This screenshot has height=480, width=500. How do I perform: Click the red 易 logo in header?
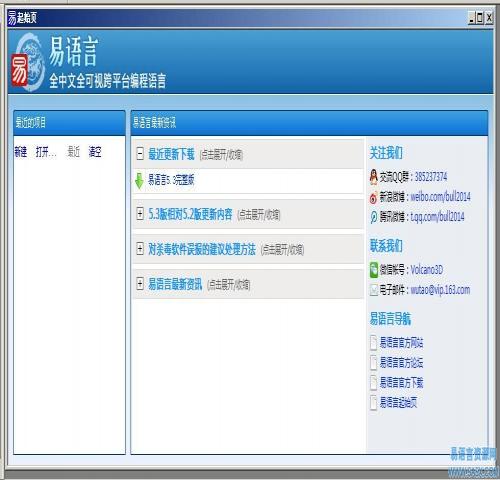pos(19,70)
